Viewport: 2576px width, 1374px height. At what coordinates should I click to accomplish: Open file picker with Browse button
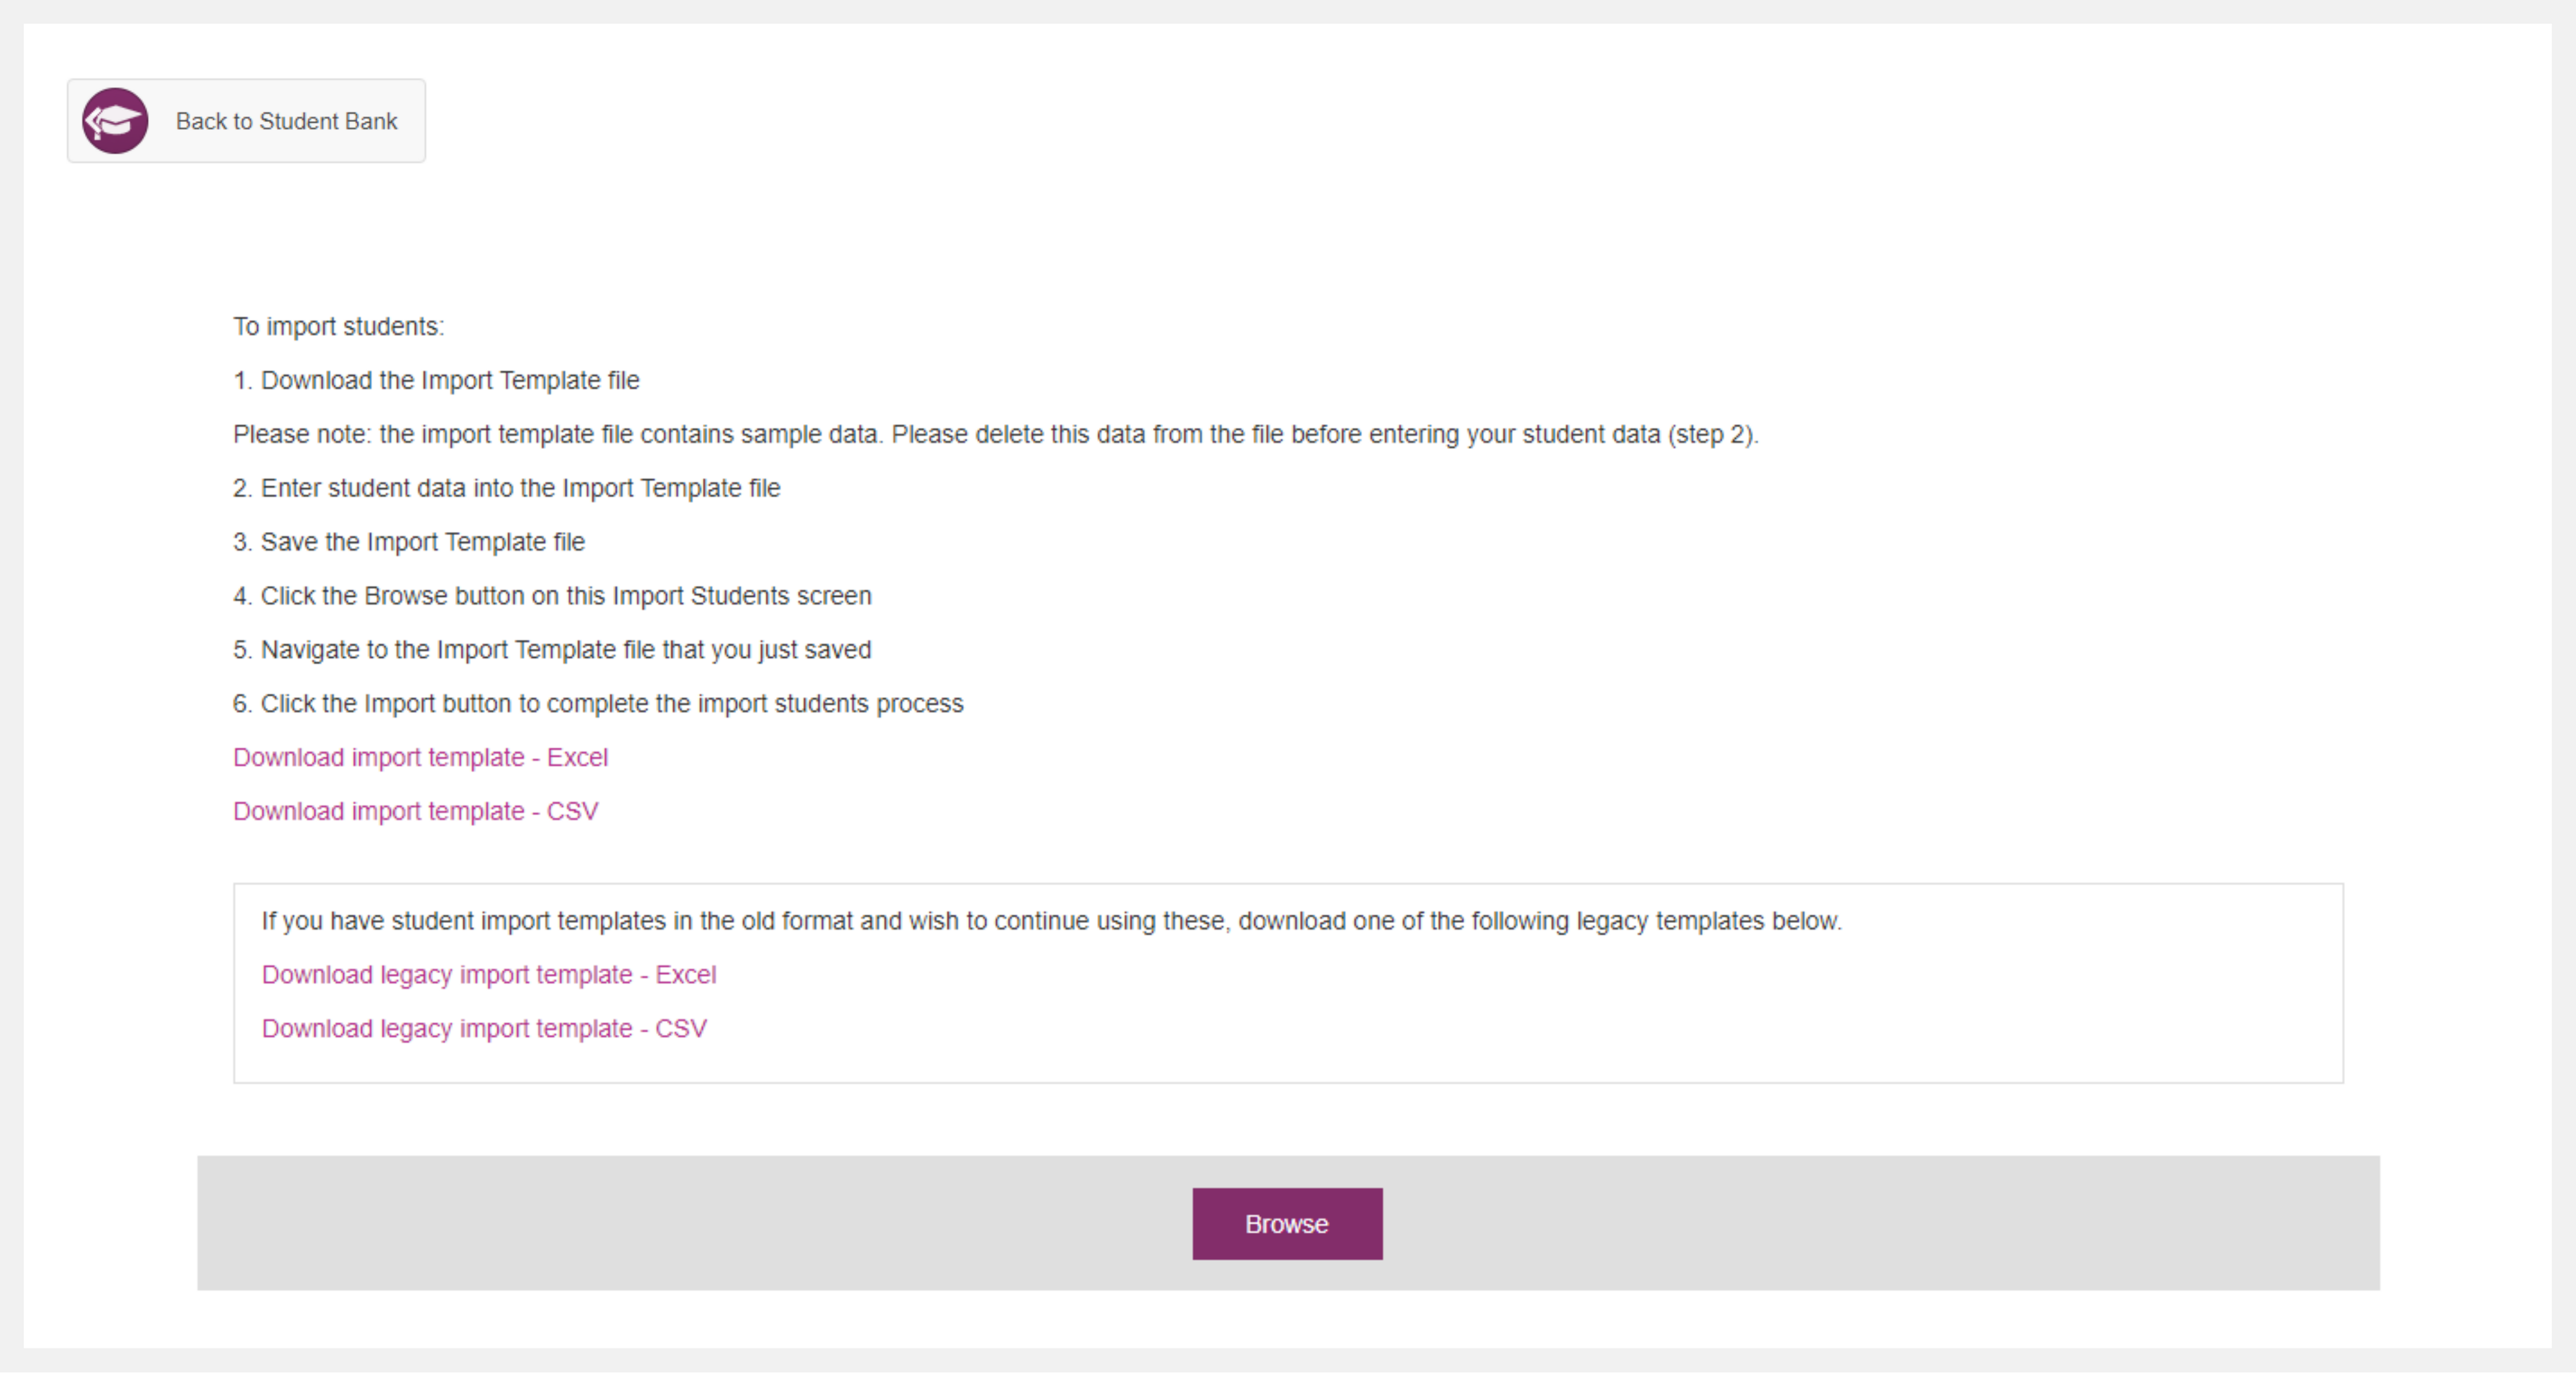[1287, 1224]
